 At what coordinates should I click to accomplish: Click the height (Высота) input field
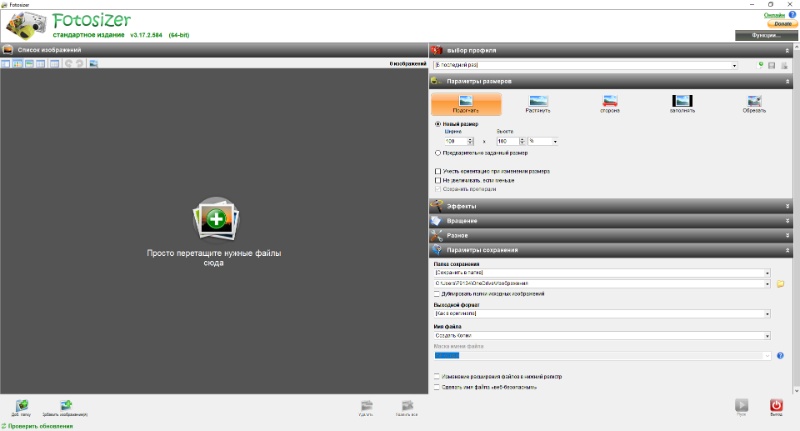[508, 141]
